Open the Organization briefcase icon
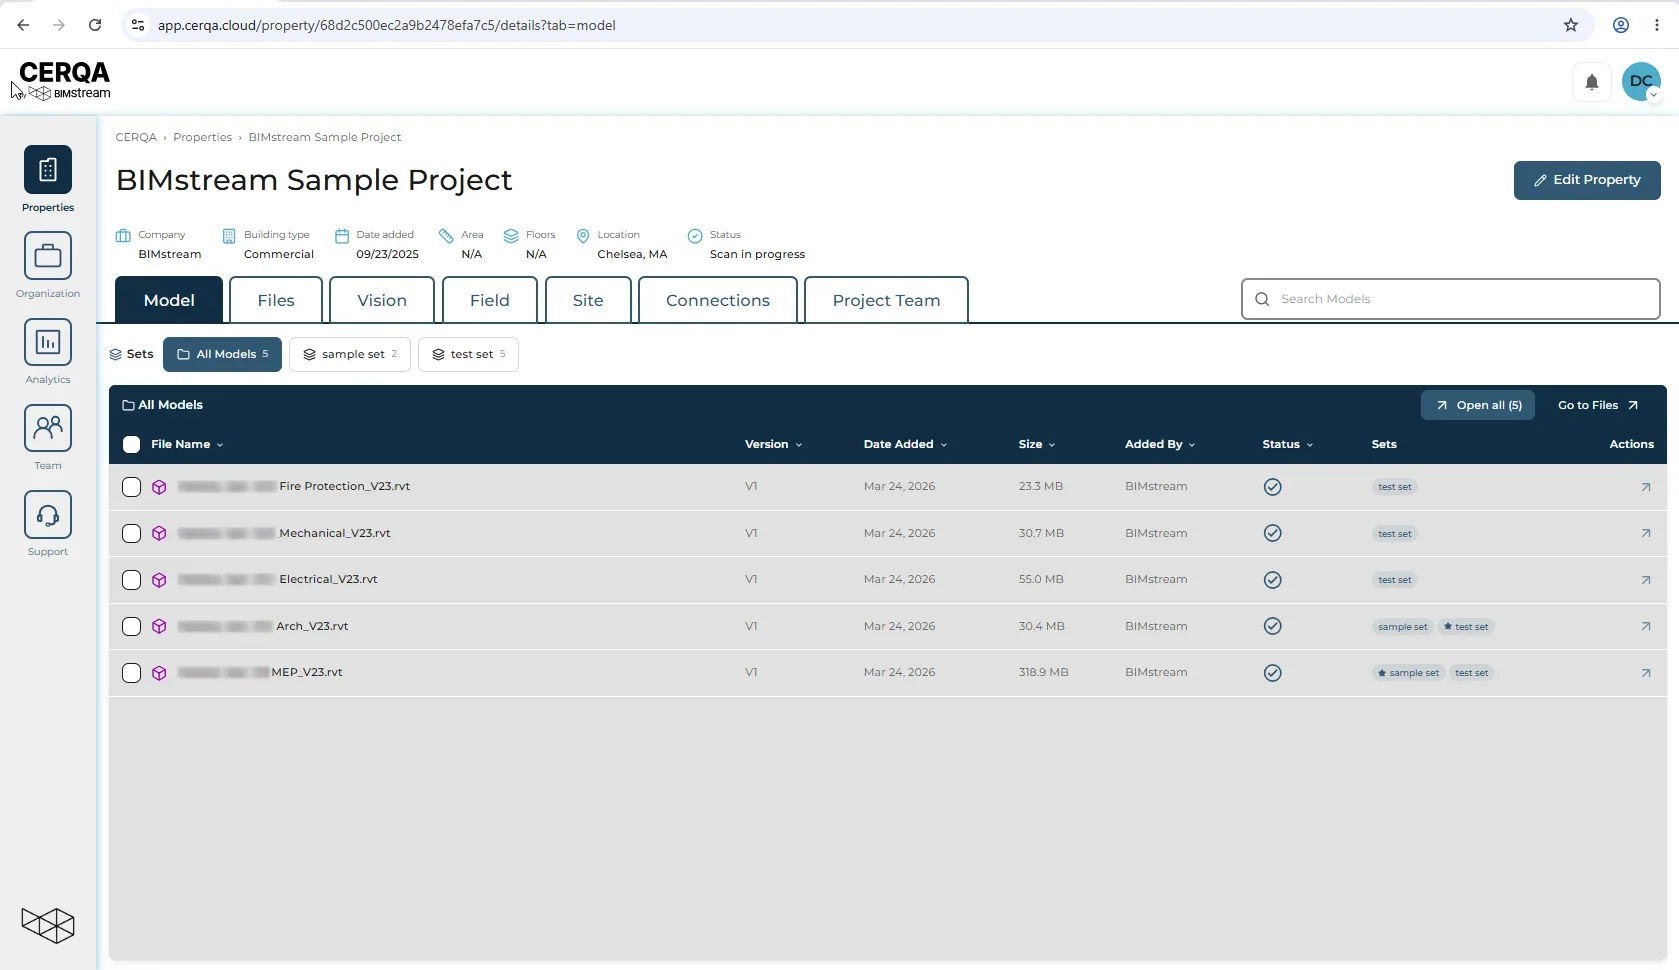The width and height of the screenshot is (1679, 970). click(x=48, y=256)
